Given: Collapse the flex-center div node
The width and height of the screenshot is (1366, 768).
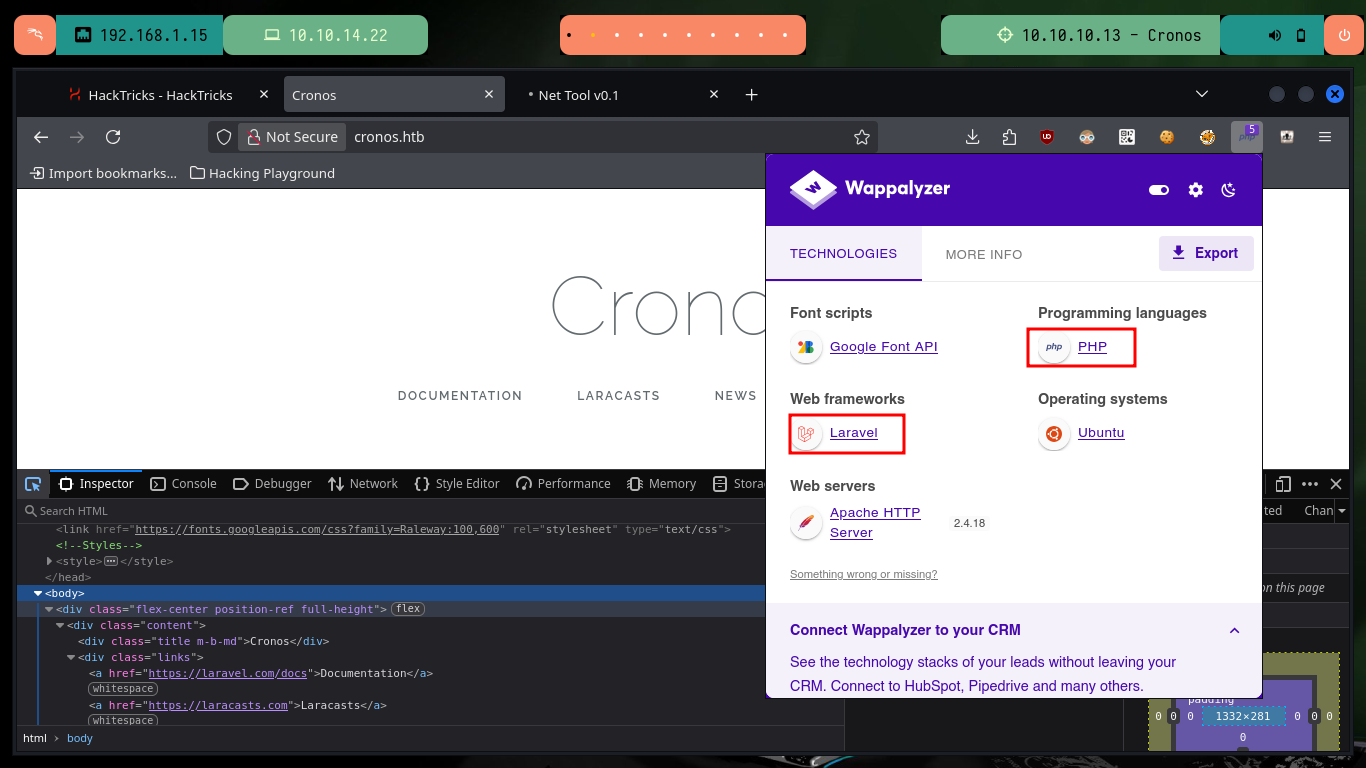Looking at the screenshot, I should click(x=49, y=610).
